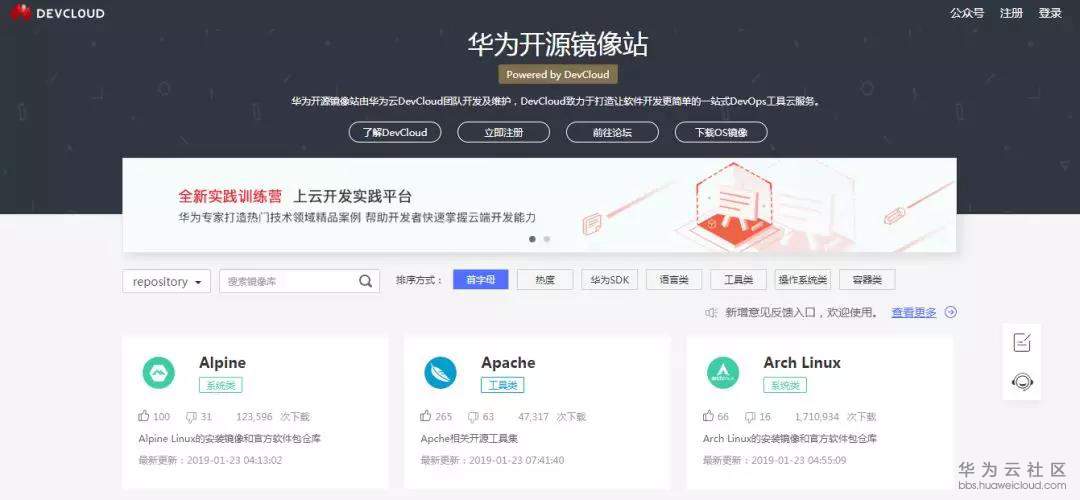Open the Arch Linux mirror title
The height and width of the screenshot is (500, 1080).
click(x=802, y=363)
